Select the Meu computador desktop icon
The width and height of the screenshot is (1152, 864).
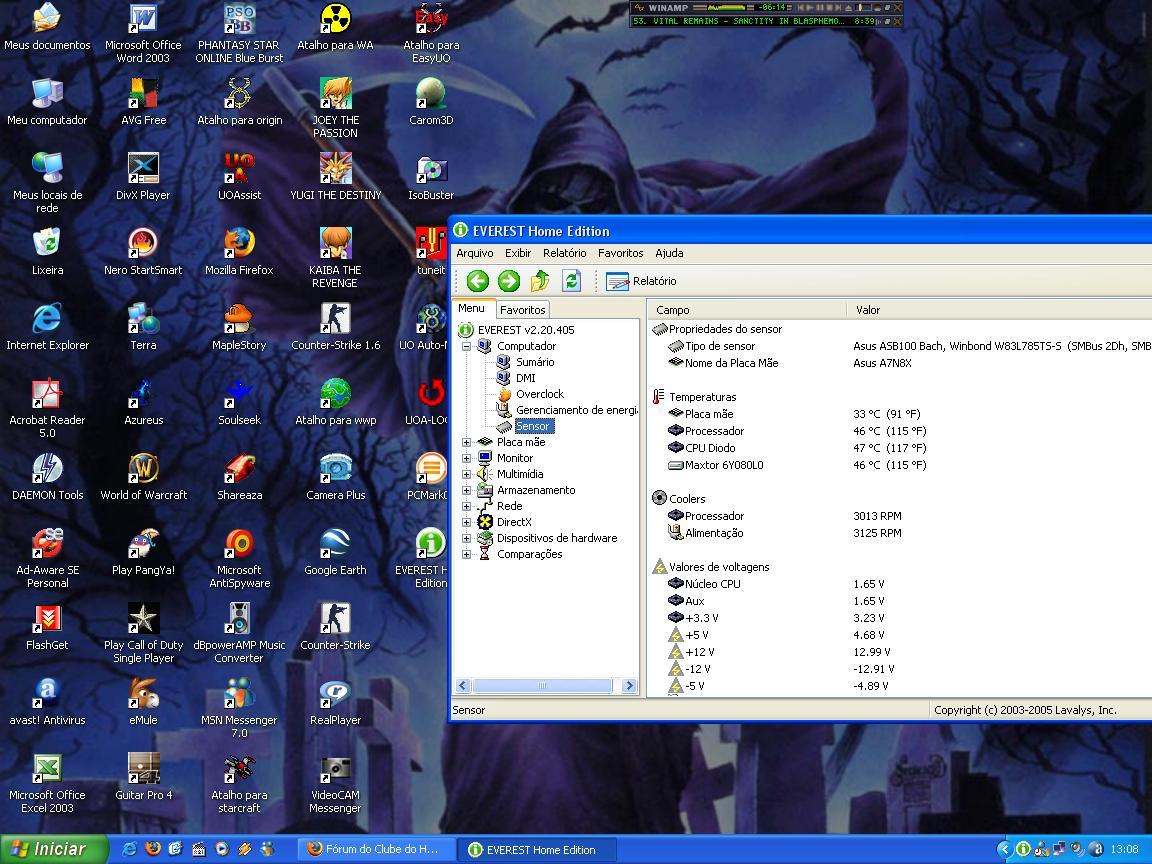click(x=47, y=101)
